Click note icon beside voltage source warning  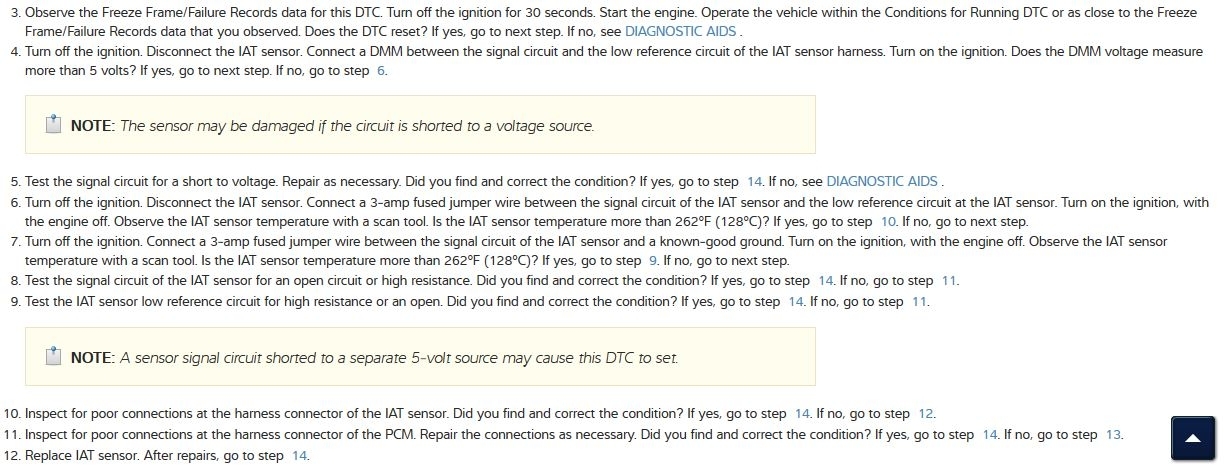coord(54,125)
